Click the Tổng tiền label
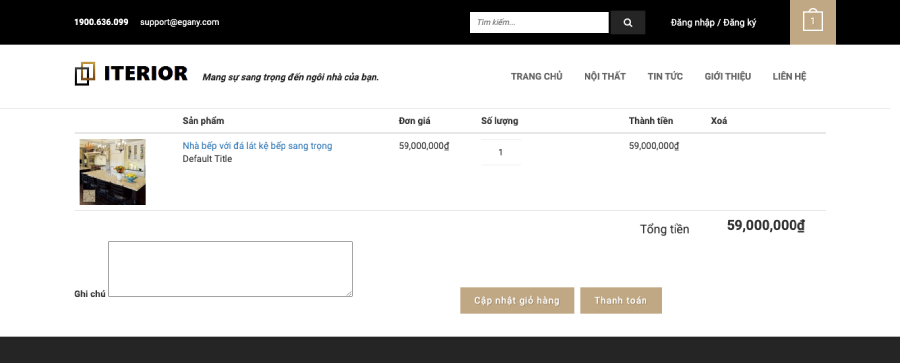 (x=665, y=229)
